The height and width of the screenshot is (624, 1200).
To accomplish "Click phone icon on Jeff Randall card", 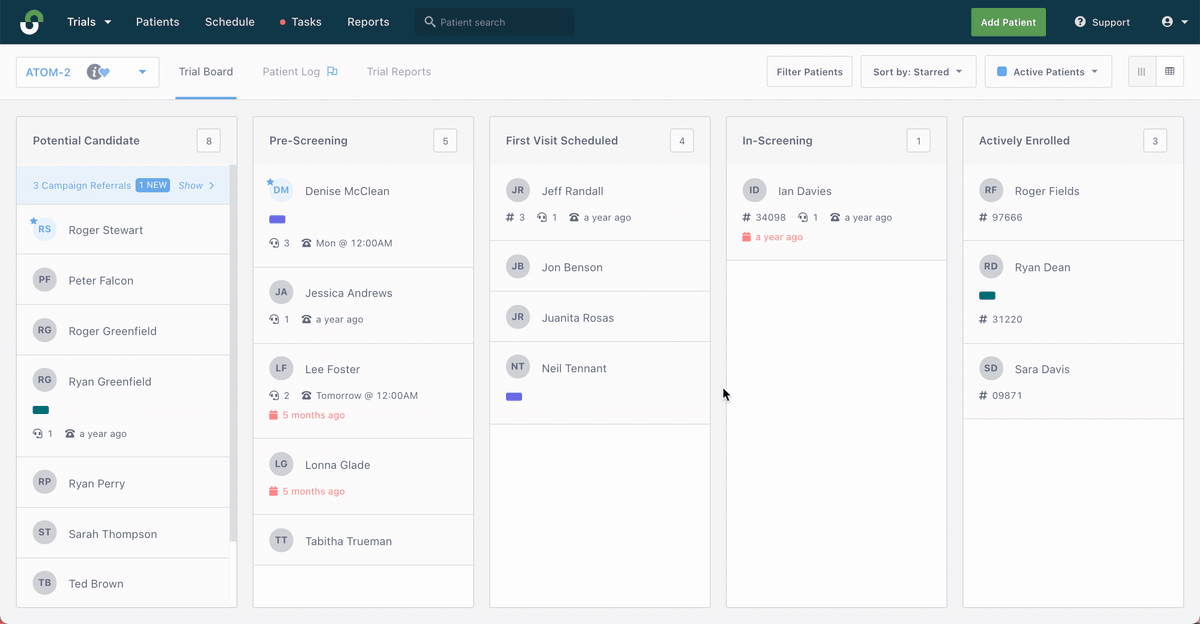I will [574, 217].
